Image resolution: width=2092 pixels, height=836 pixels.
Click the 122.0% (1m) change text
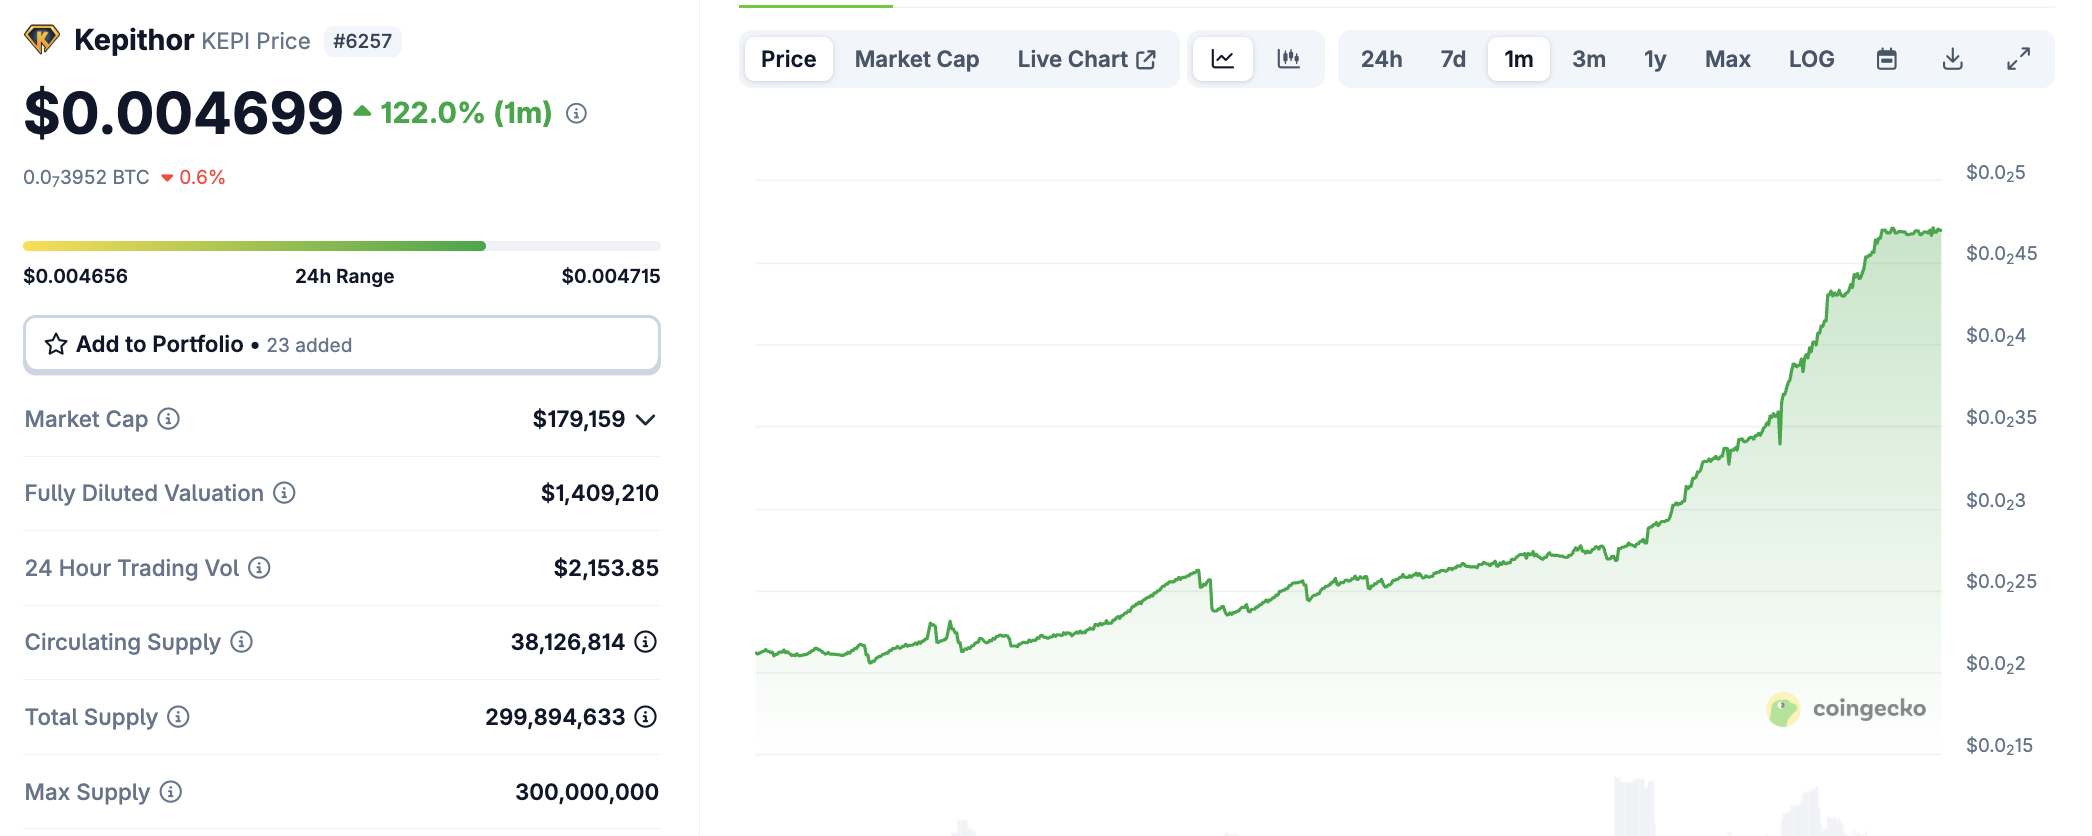(x=466, y=113)
